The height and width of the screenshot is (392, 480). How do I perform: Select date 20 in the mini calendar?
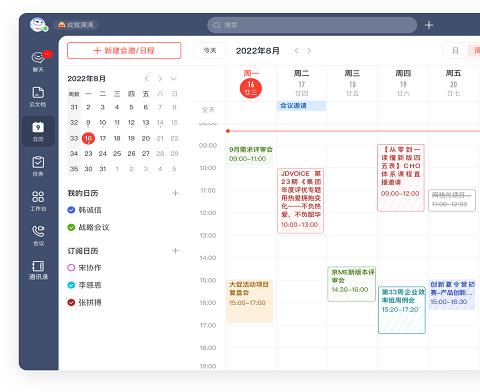[146, 138]
